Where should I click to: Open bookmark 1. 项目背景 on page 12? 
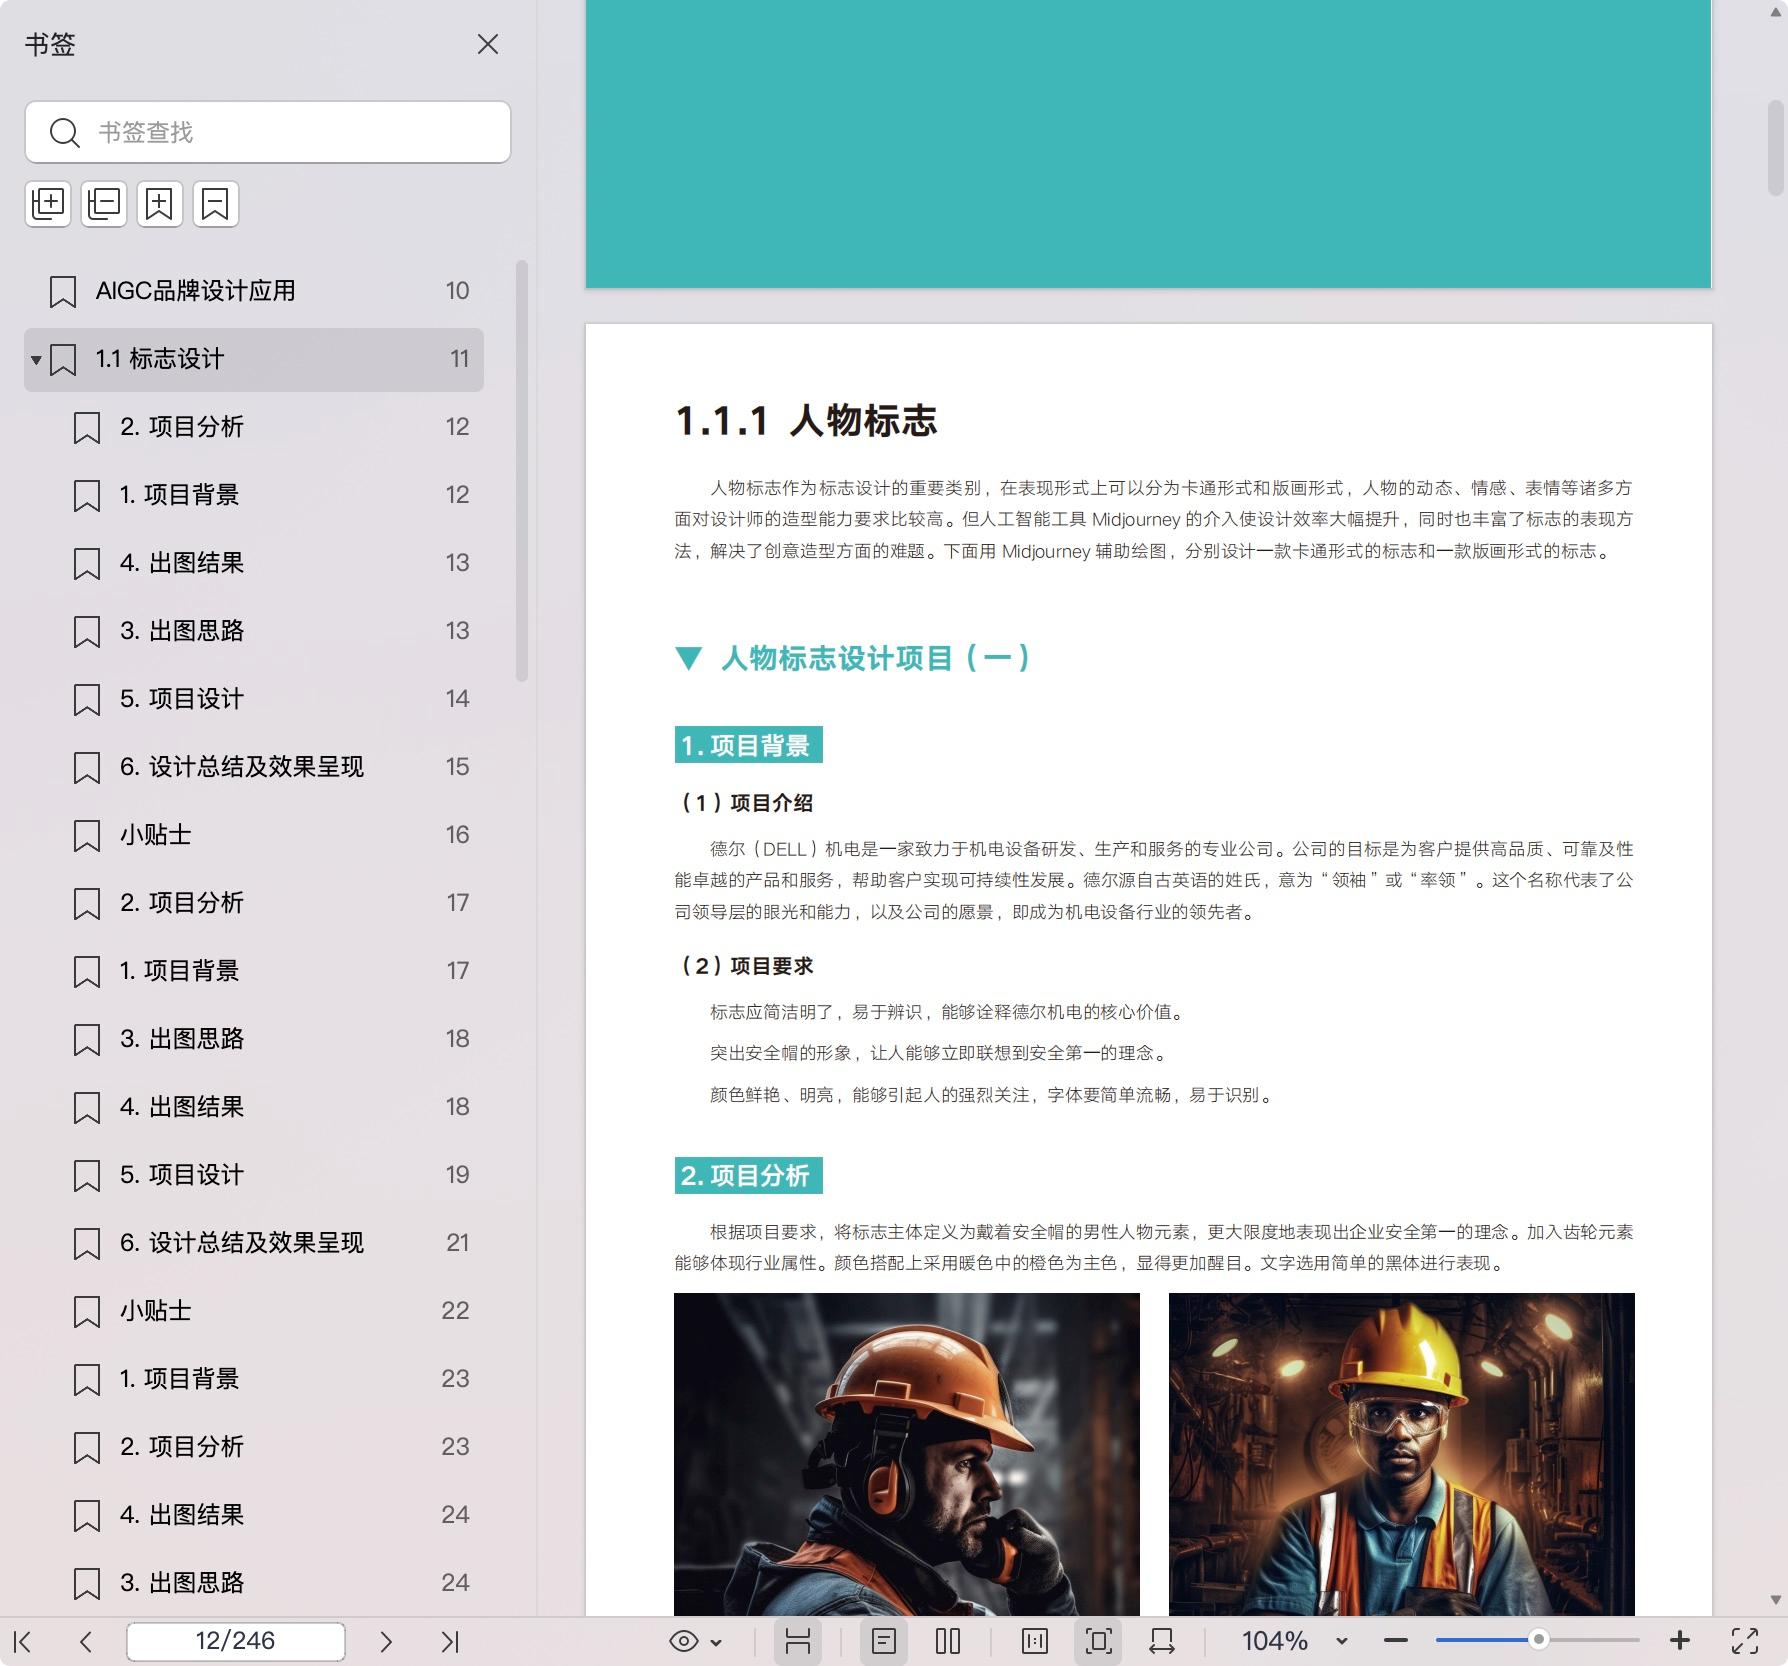pyautogui.click(x=254, y=495)
